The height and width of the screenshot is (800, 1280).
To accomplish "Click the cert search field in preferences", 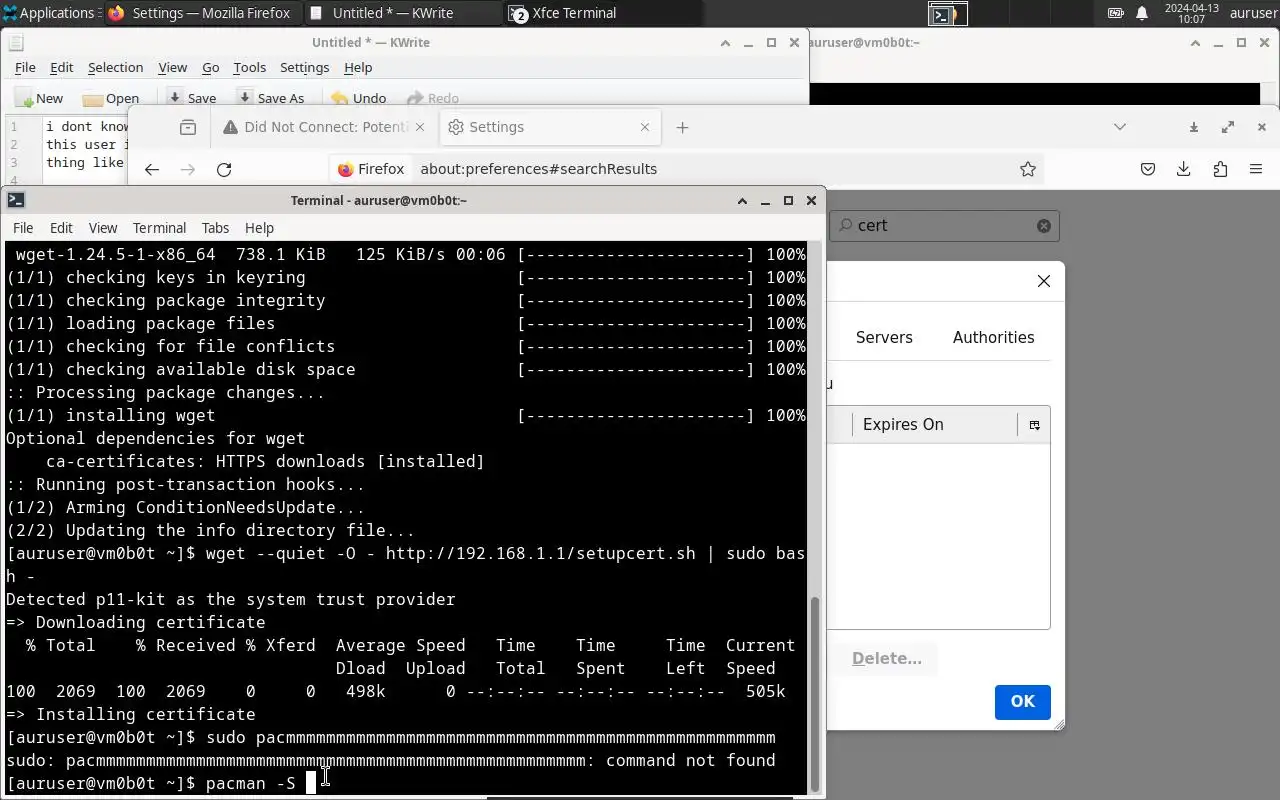I will pos(943,225).
